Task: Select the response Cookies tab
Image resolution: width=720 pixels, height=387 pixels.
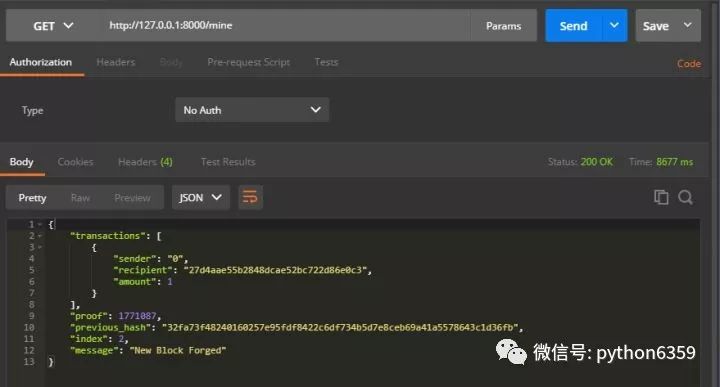Action: (75, 162)
